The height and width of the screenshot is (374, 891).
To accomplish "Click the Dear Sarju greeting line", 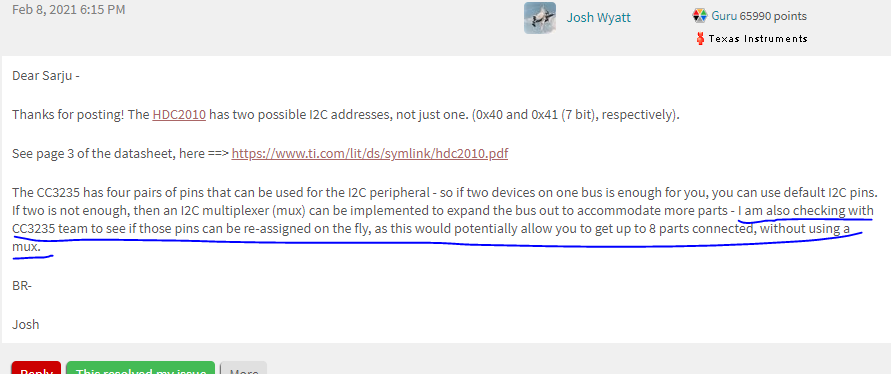I will click(45, 76).
